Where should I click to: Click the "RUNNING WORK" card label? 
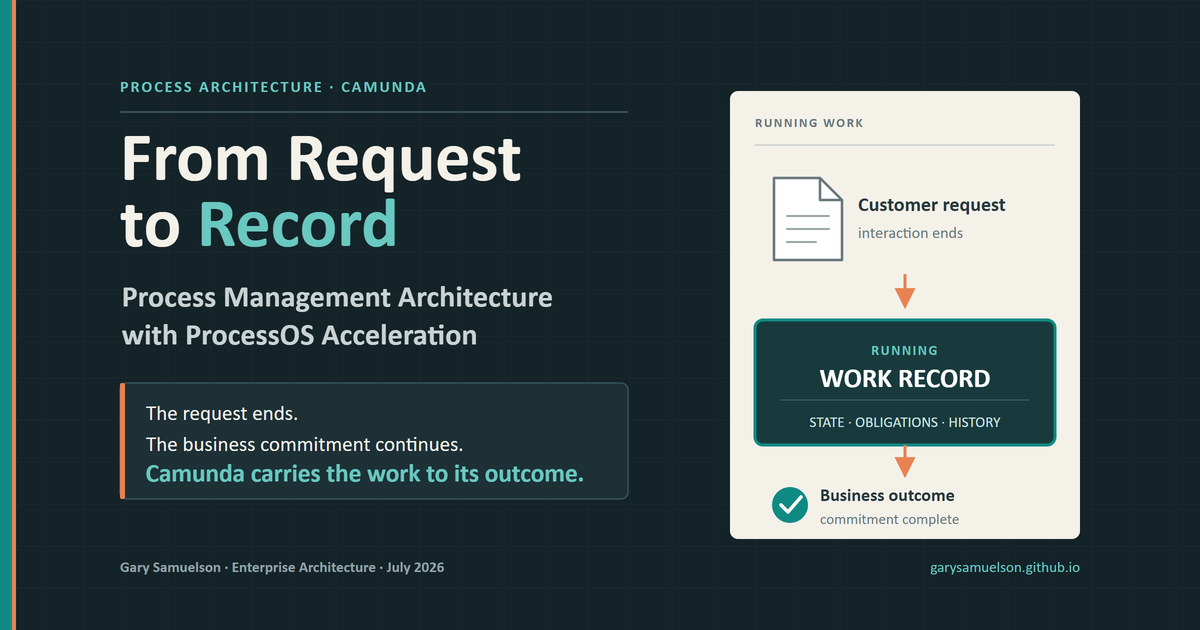click(809, 123)
